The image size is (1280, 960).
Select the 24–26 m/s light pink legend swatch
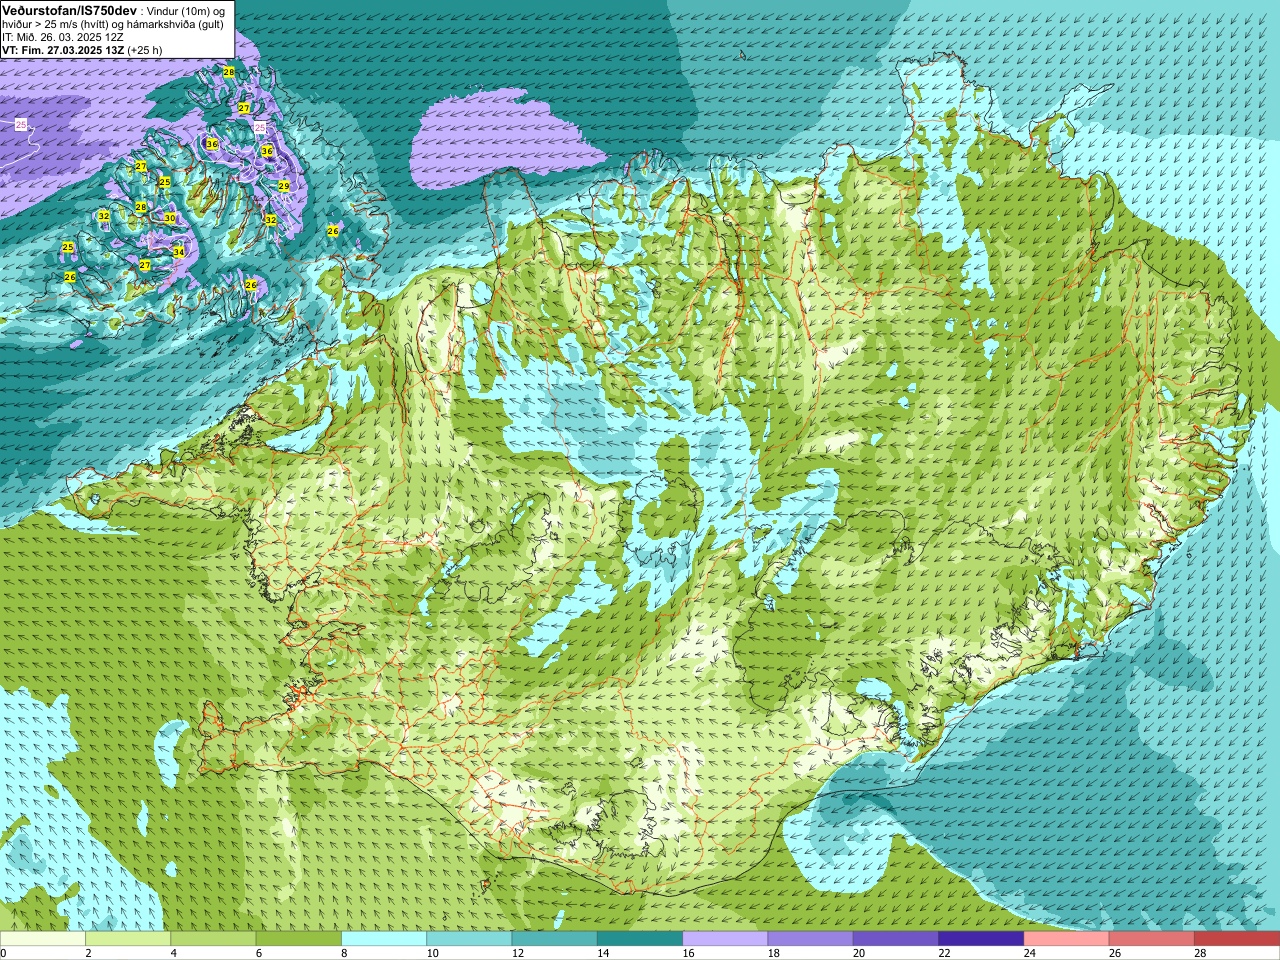[1066, 939]
